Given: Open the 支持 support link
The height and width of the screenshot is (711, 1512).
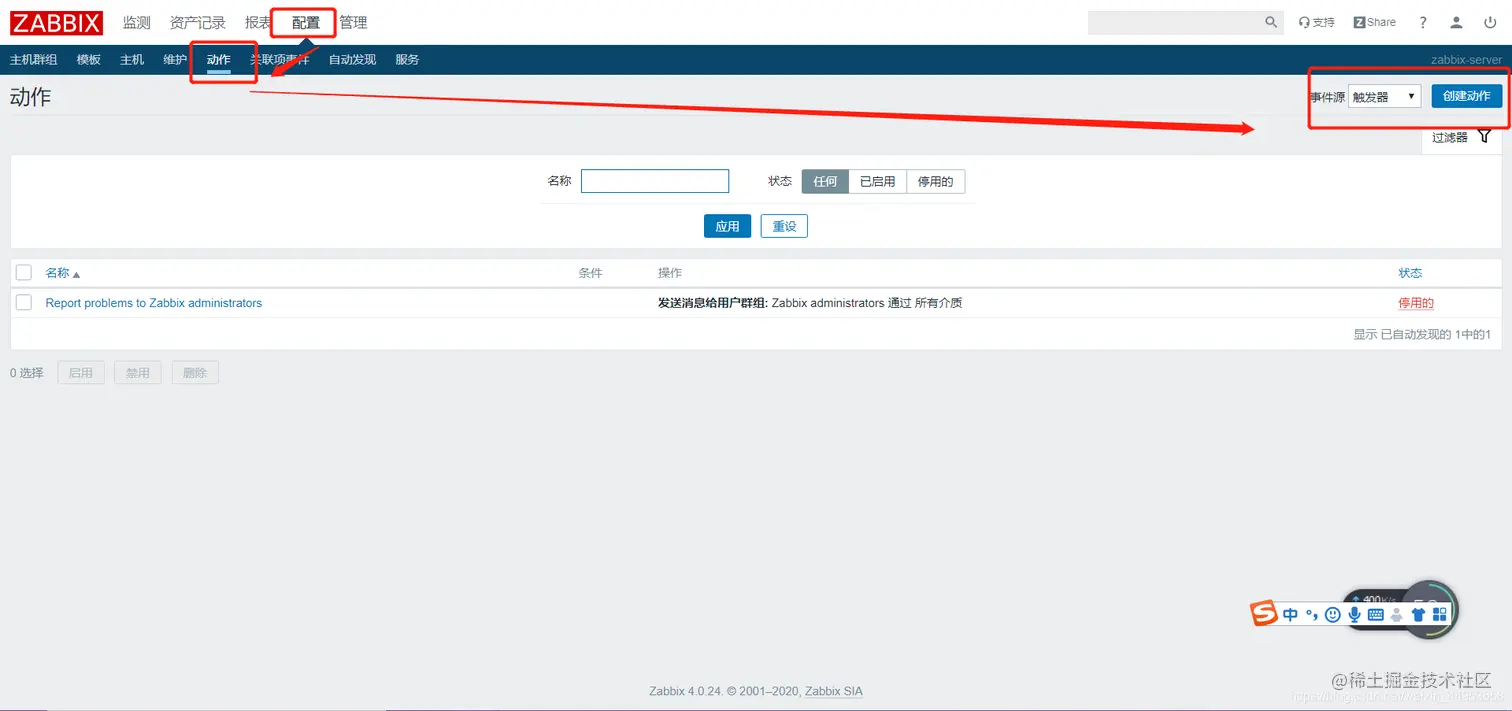Looking at the screenshot, I should pyautogui.click(x=1316, y=22).
